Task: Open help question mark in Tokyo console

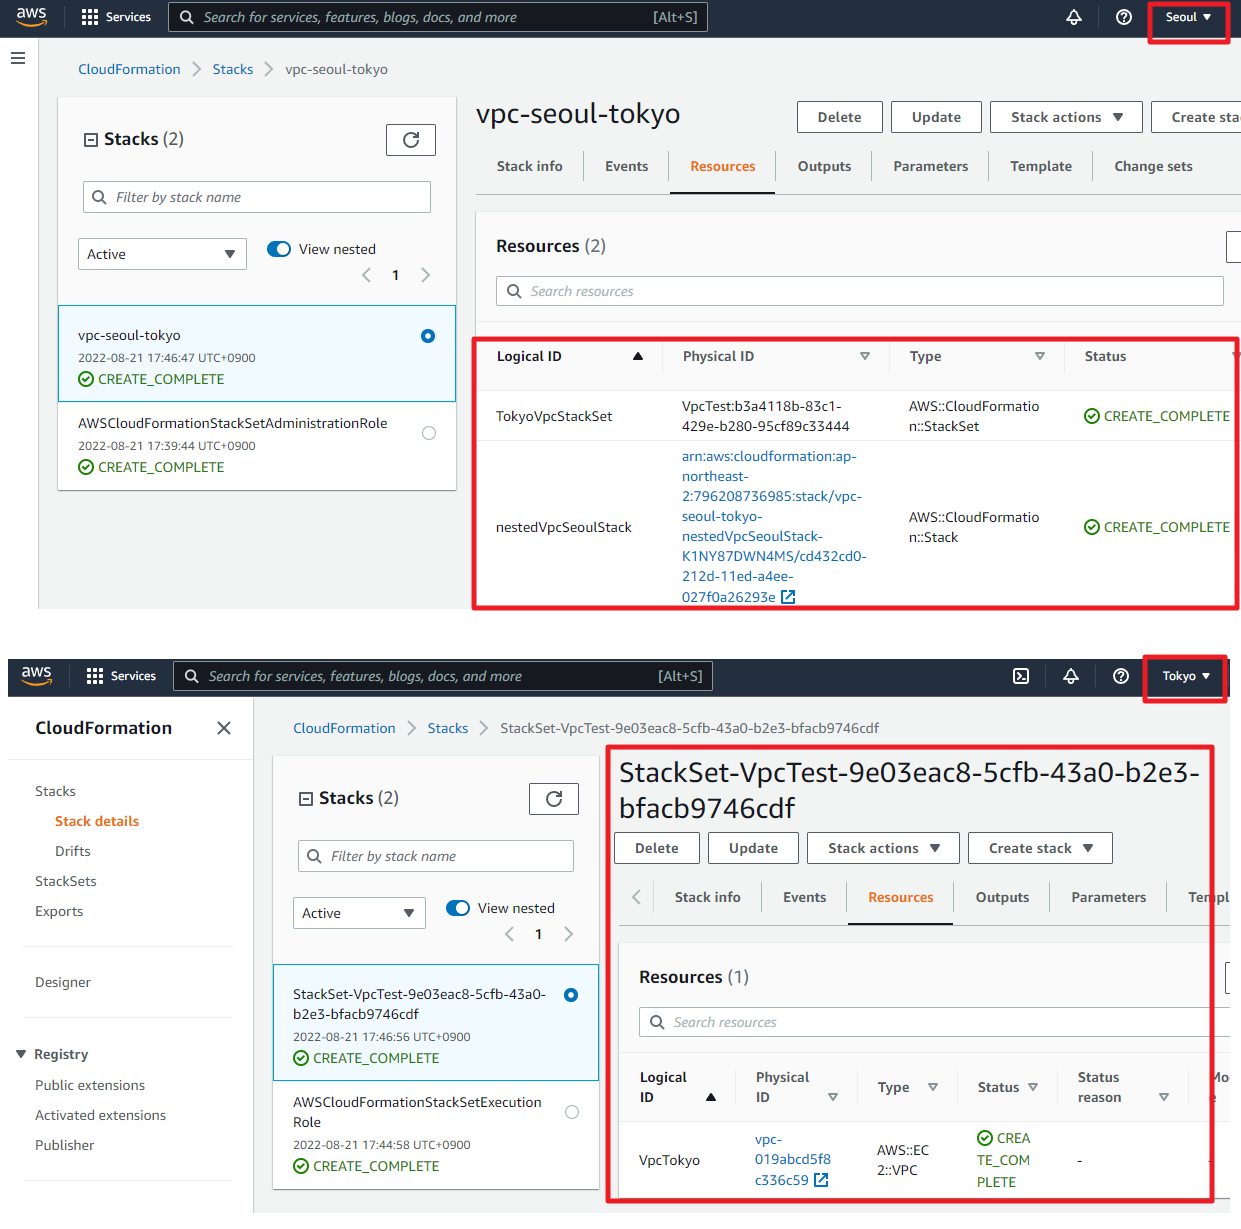Action: (1121, 676)
